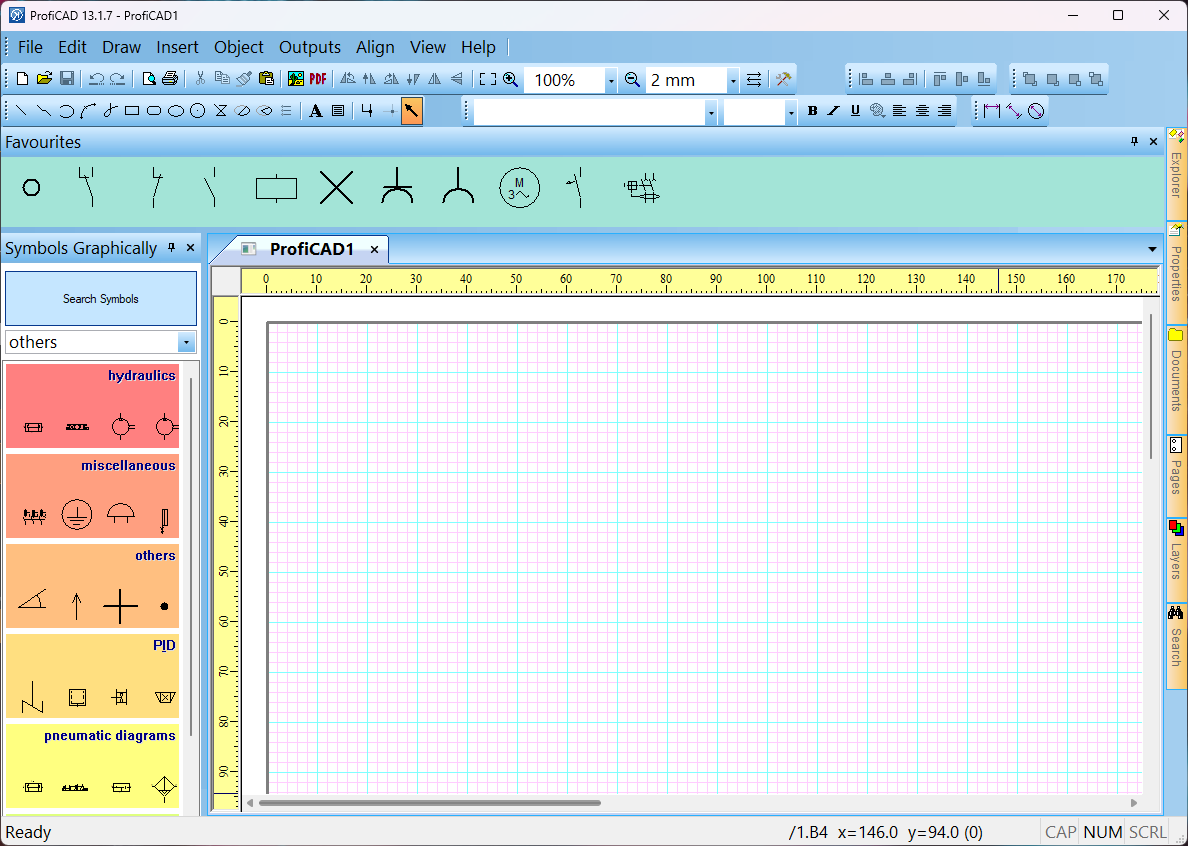Create a new document with the New icon

point(23,79)
